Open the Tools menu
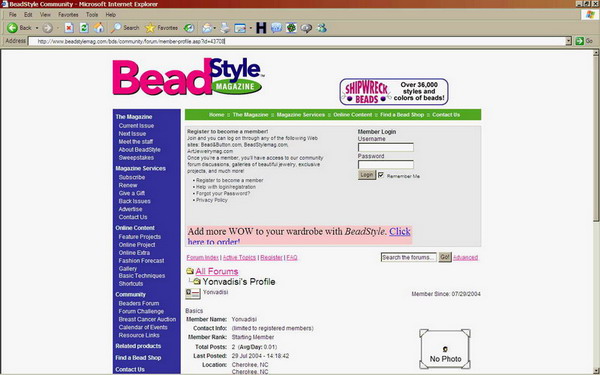Viewport: 600px width, 375px height. tap(92, 15)
